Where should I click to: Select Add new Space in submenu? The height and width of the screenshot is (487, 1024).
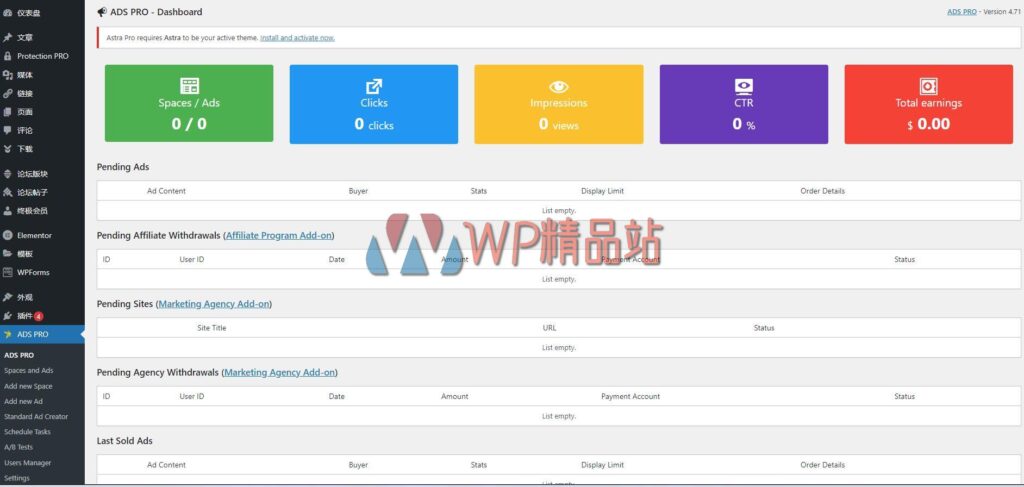tap(28, 386)
